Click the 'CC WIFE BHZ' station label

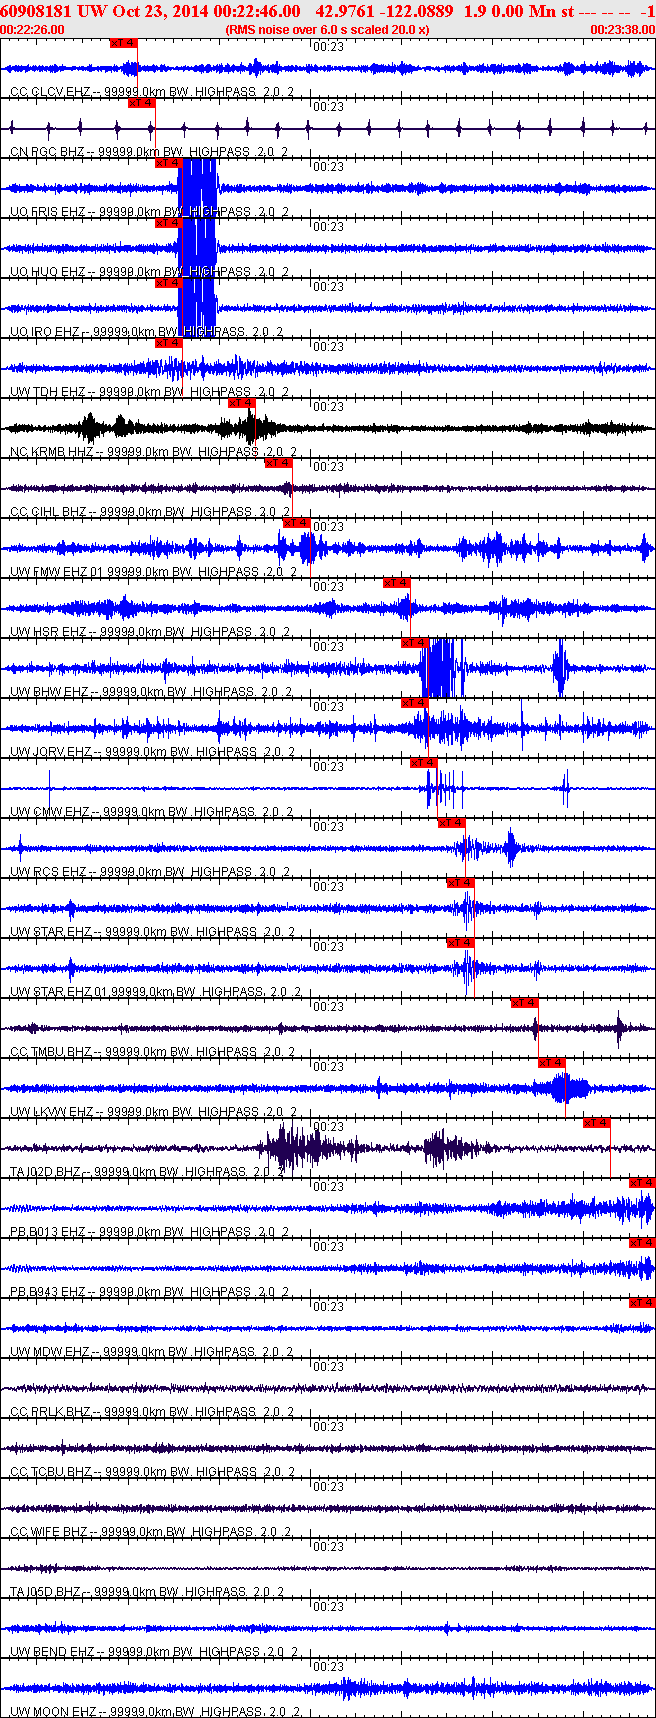tap(49, 1532)
